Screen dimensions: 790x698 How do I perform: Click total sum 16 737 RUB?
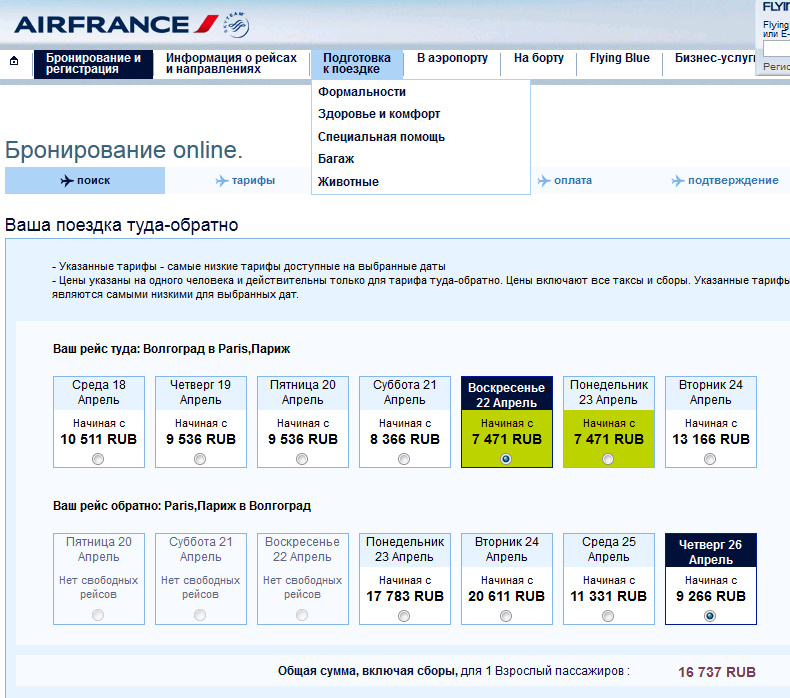click(717, 672)
